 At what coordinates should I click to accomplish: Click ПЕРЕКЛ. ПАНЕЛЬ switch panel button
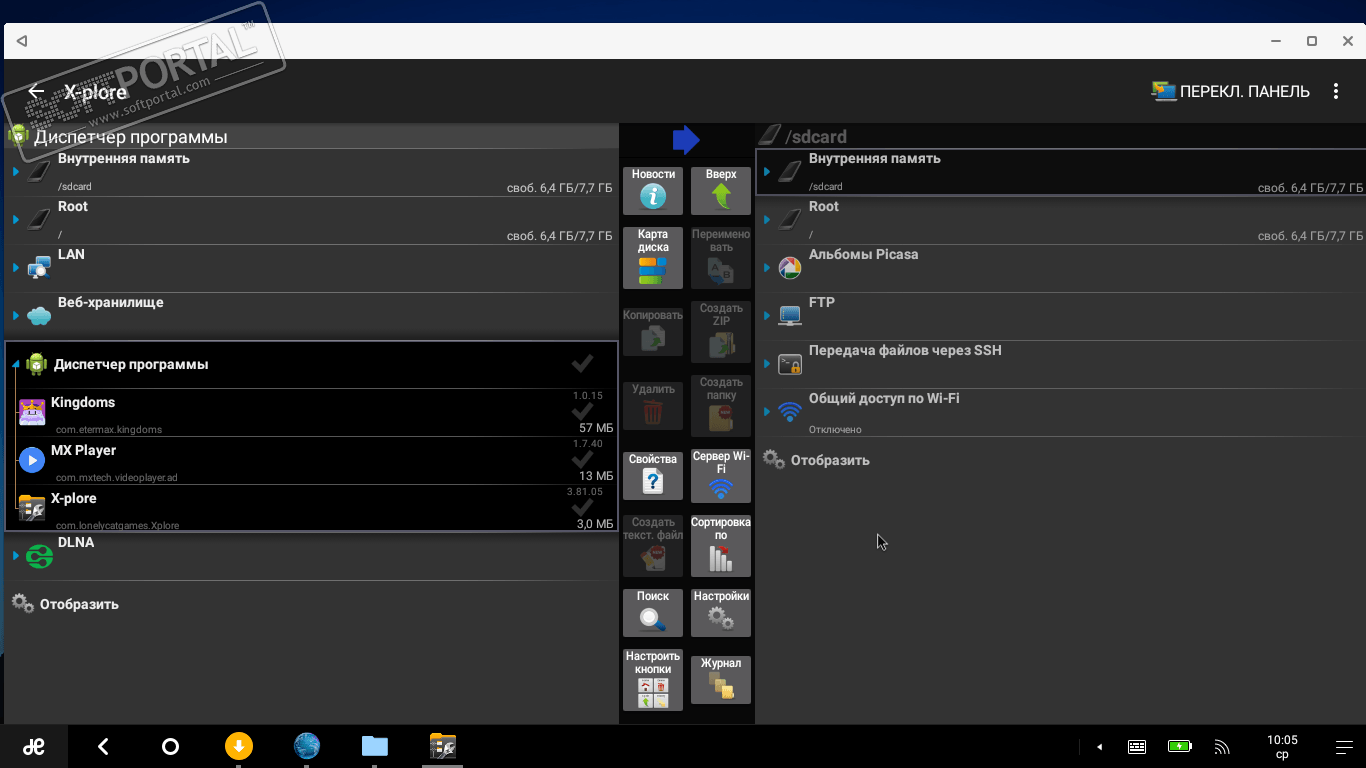click(1230, 91)
